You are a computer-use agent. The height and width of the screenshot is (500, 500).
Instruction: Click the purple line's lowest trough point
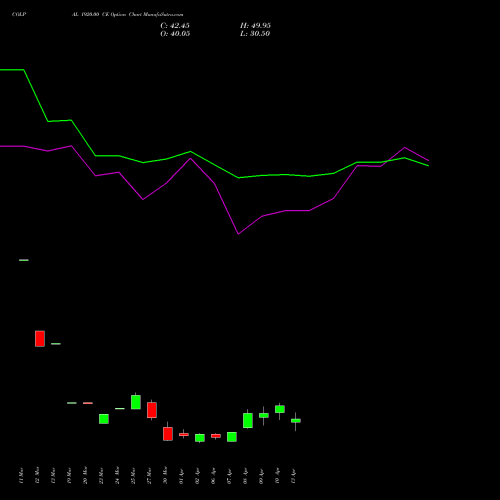click(238, 234)
